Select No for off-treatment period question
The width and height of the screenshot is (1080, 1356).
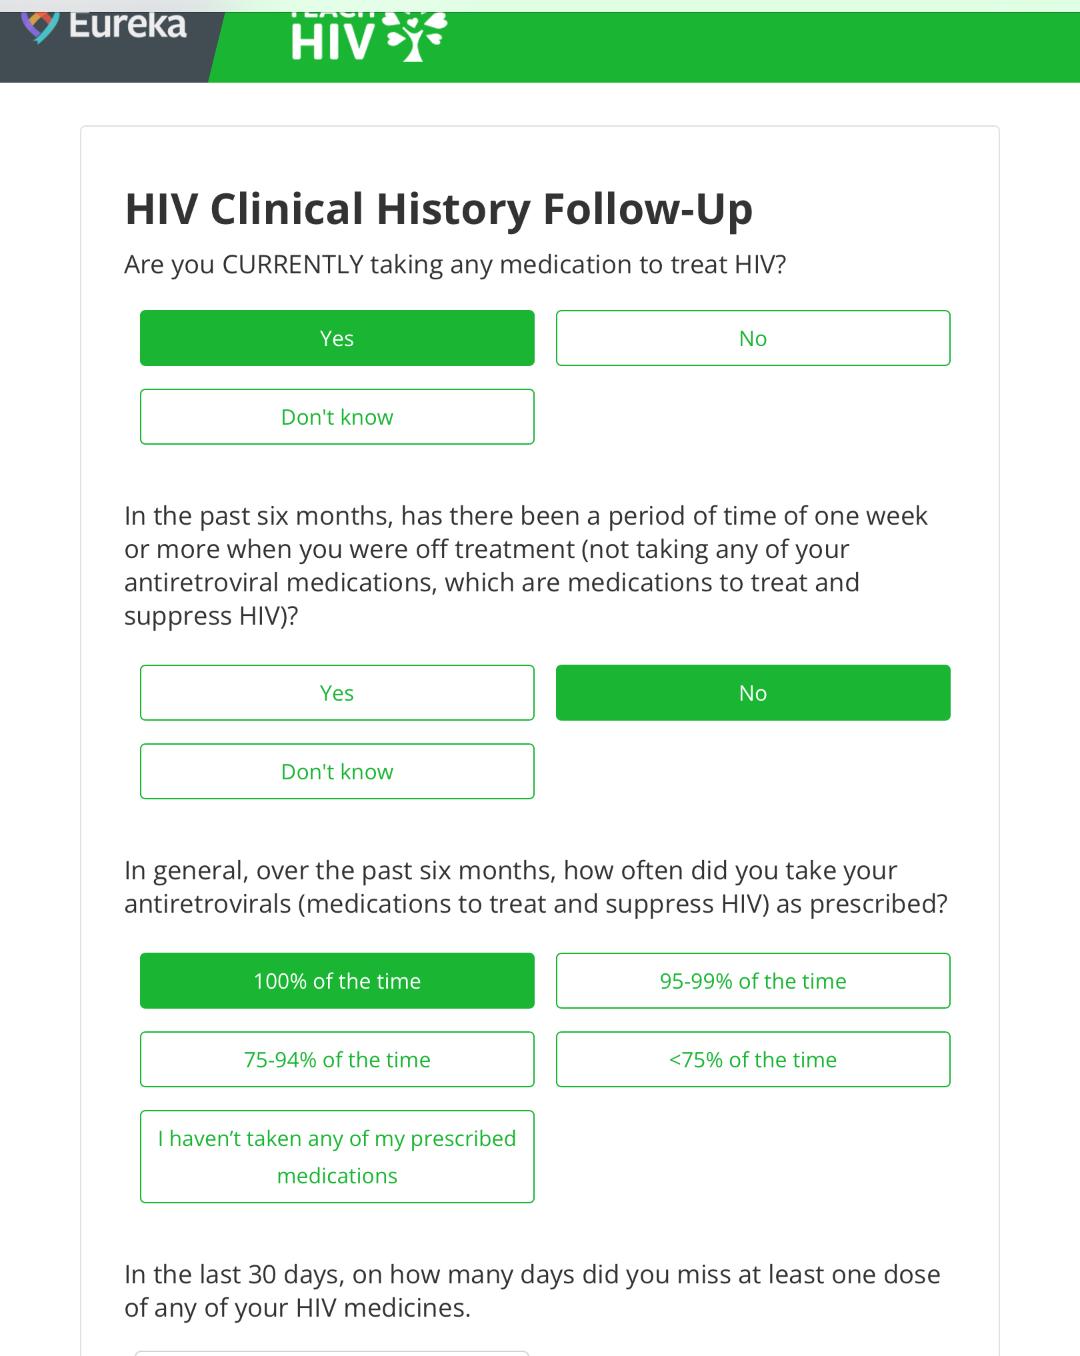(x=752, y=693)
